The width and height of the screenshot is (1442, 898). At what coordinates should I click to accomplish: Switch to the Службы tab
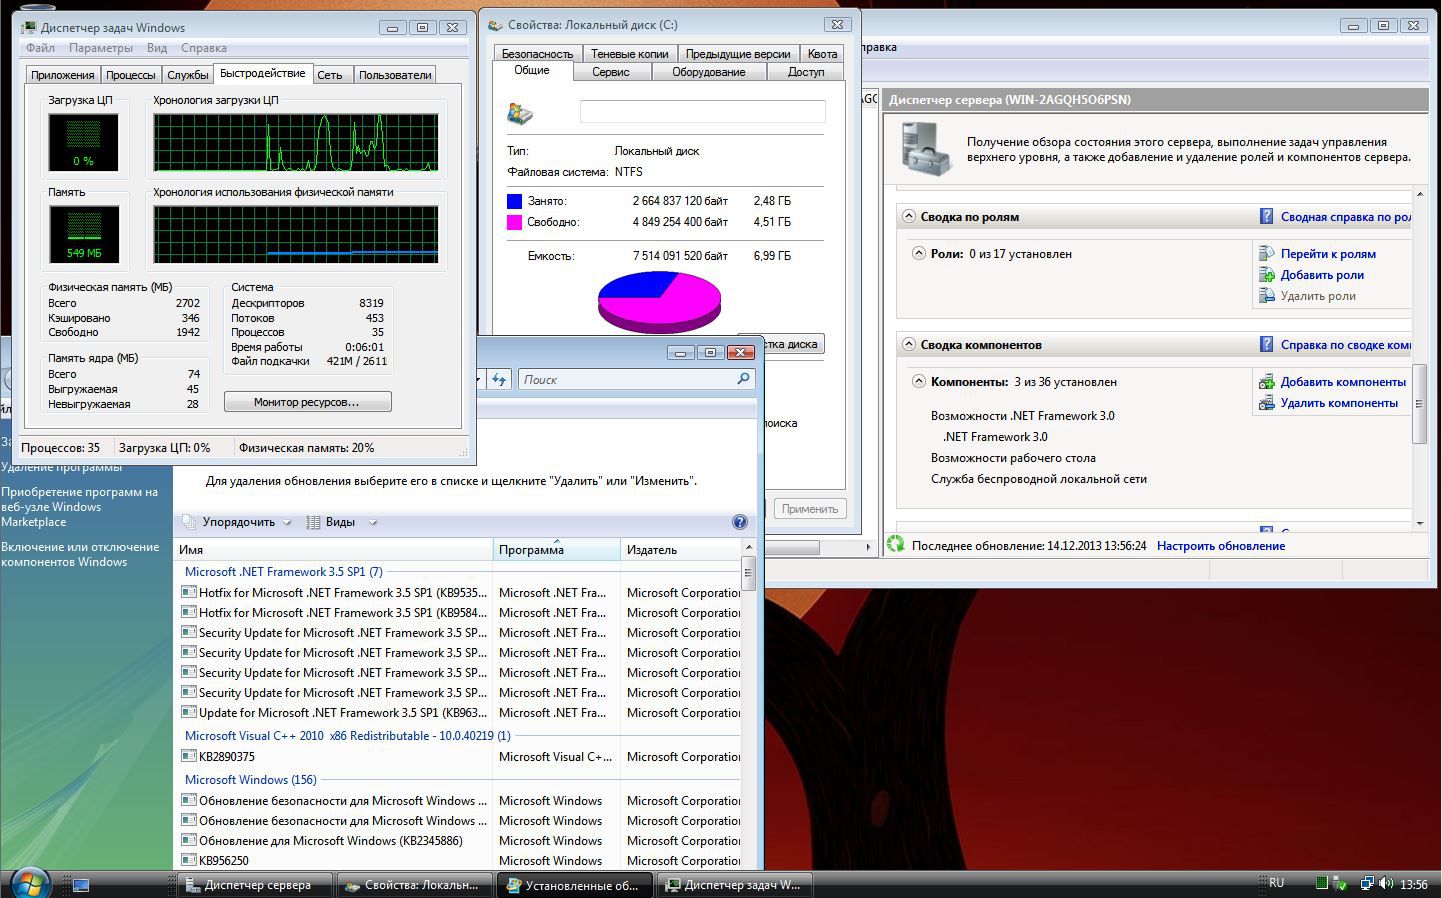pos(188,75)
